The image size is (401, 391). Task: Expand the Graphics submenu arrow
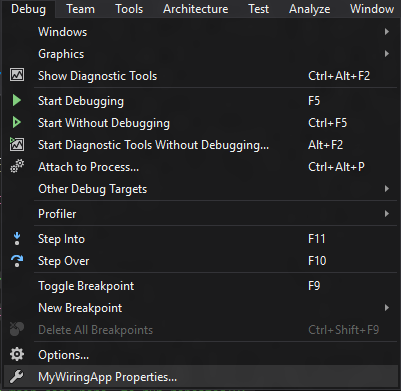coord(387,54)
